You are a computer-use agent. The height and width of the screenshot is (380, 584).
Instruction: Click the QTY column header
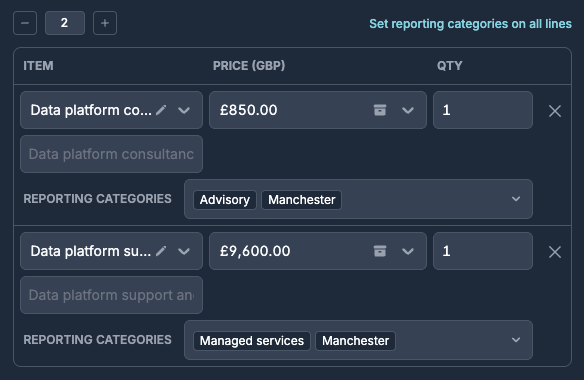450,66
